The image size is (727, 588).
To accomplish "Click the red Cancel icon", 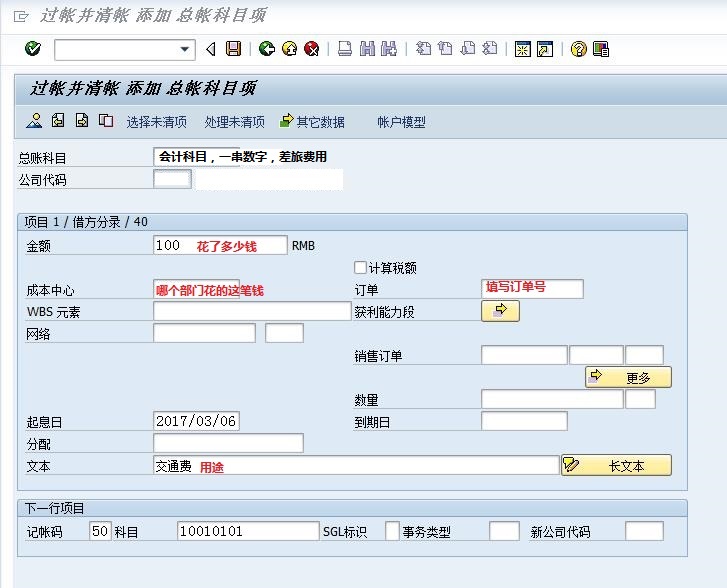I will pos(312,48).
